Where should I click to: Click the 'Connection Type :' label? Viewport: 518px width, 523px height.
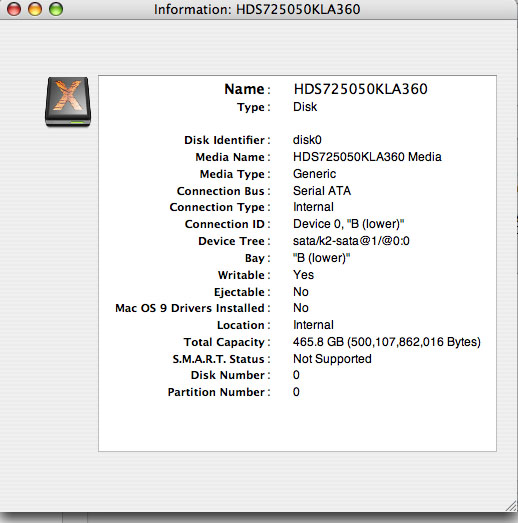pyautogui.click(x=220, y=207)
